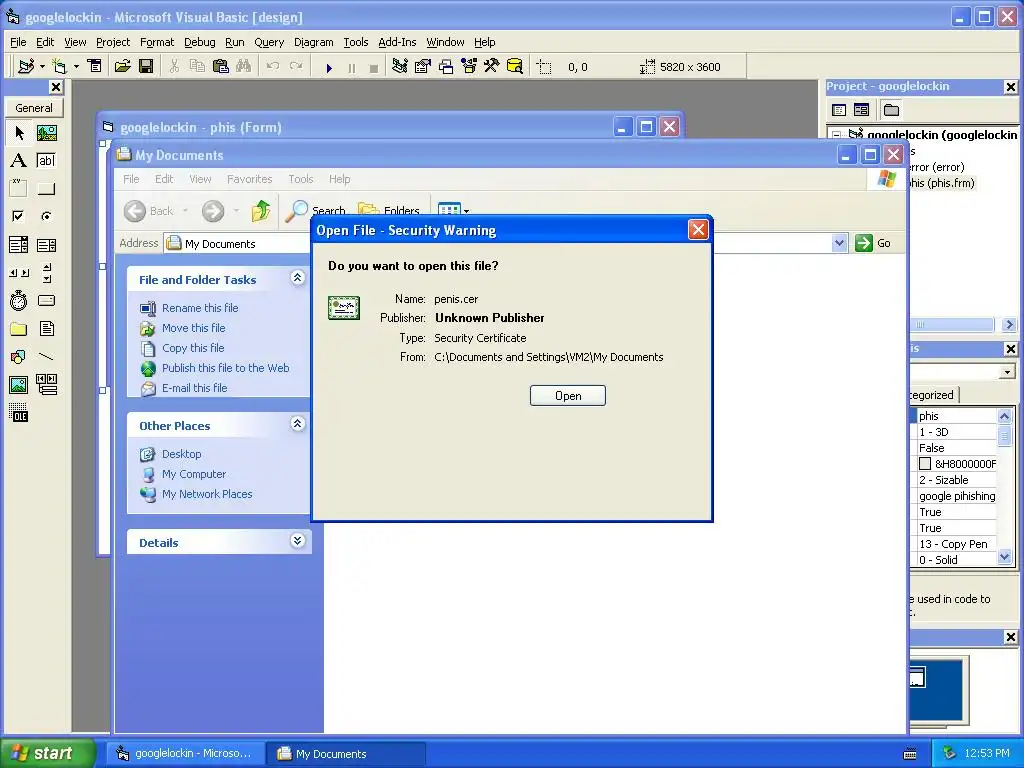Open Properties Window from toolbar

click(423, 67)
